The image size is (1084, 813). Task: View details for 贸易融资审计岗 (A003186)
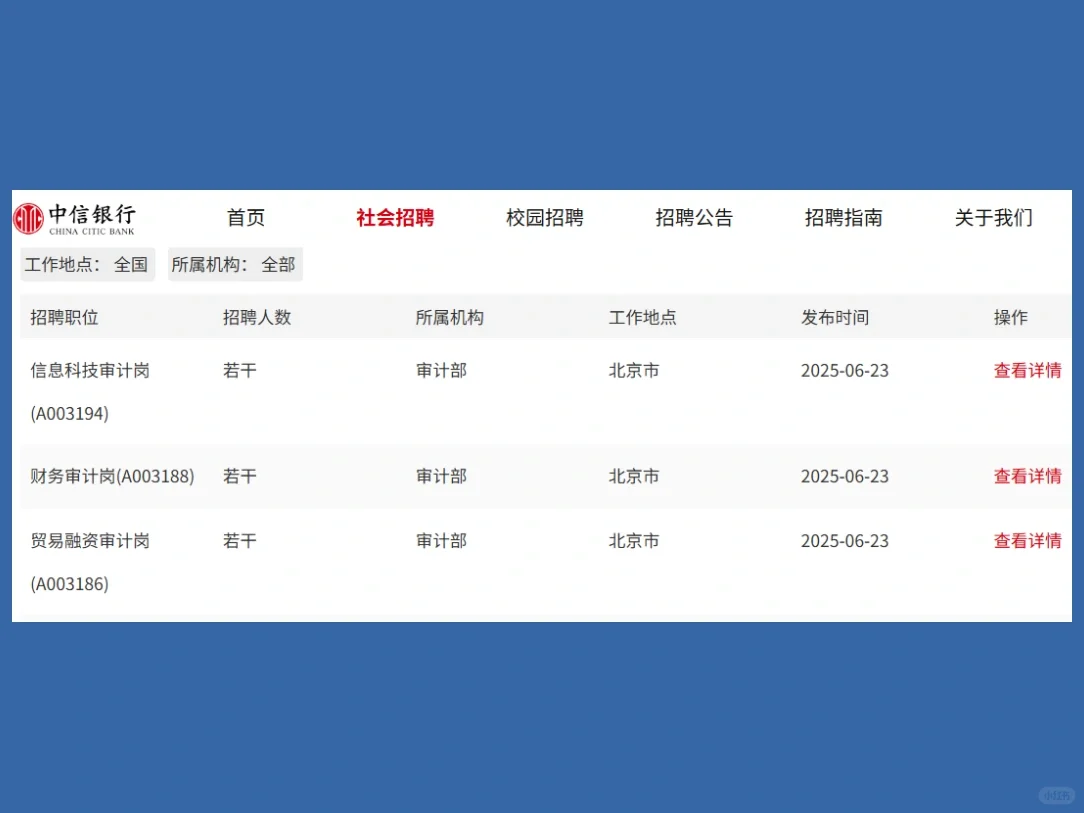pyautogui.click(x=1027, y=541)
